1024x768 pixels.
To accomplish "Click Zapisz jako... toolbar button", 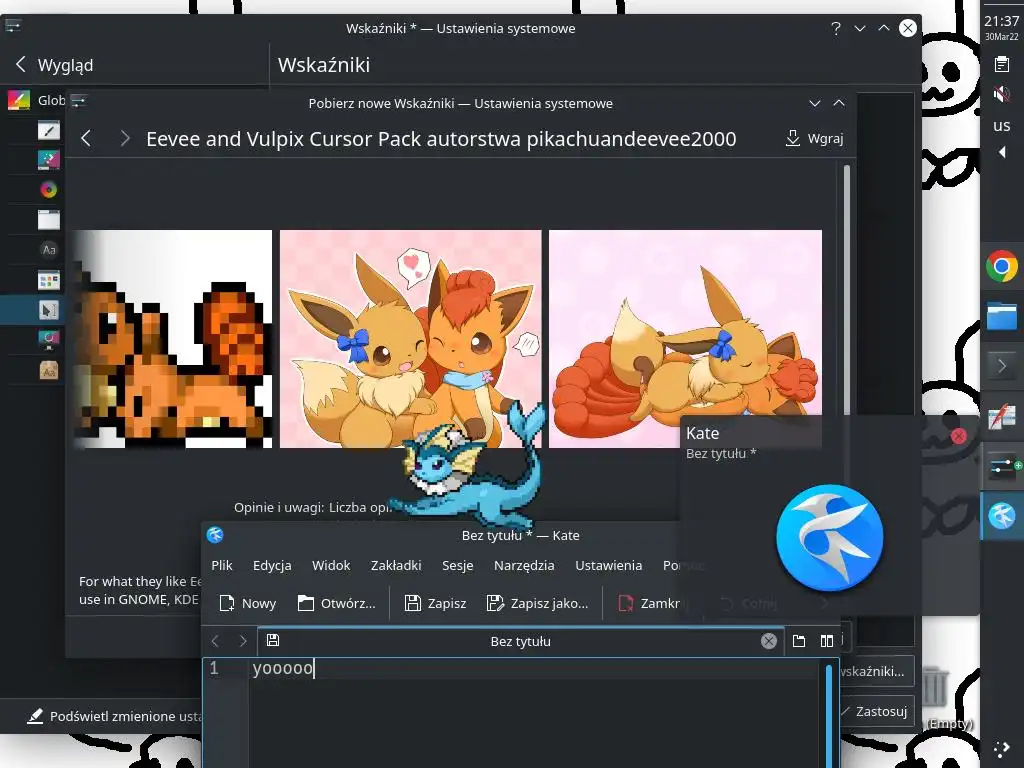I will click(x=537, y=603).
